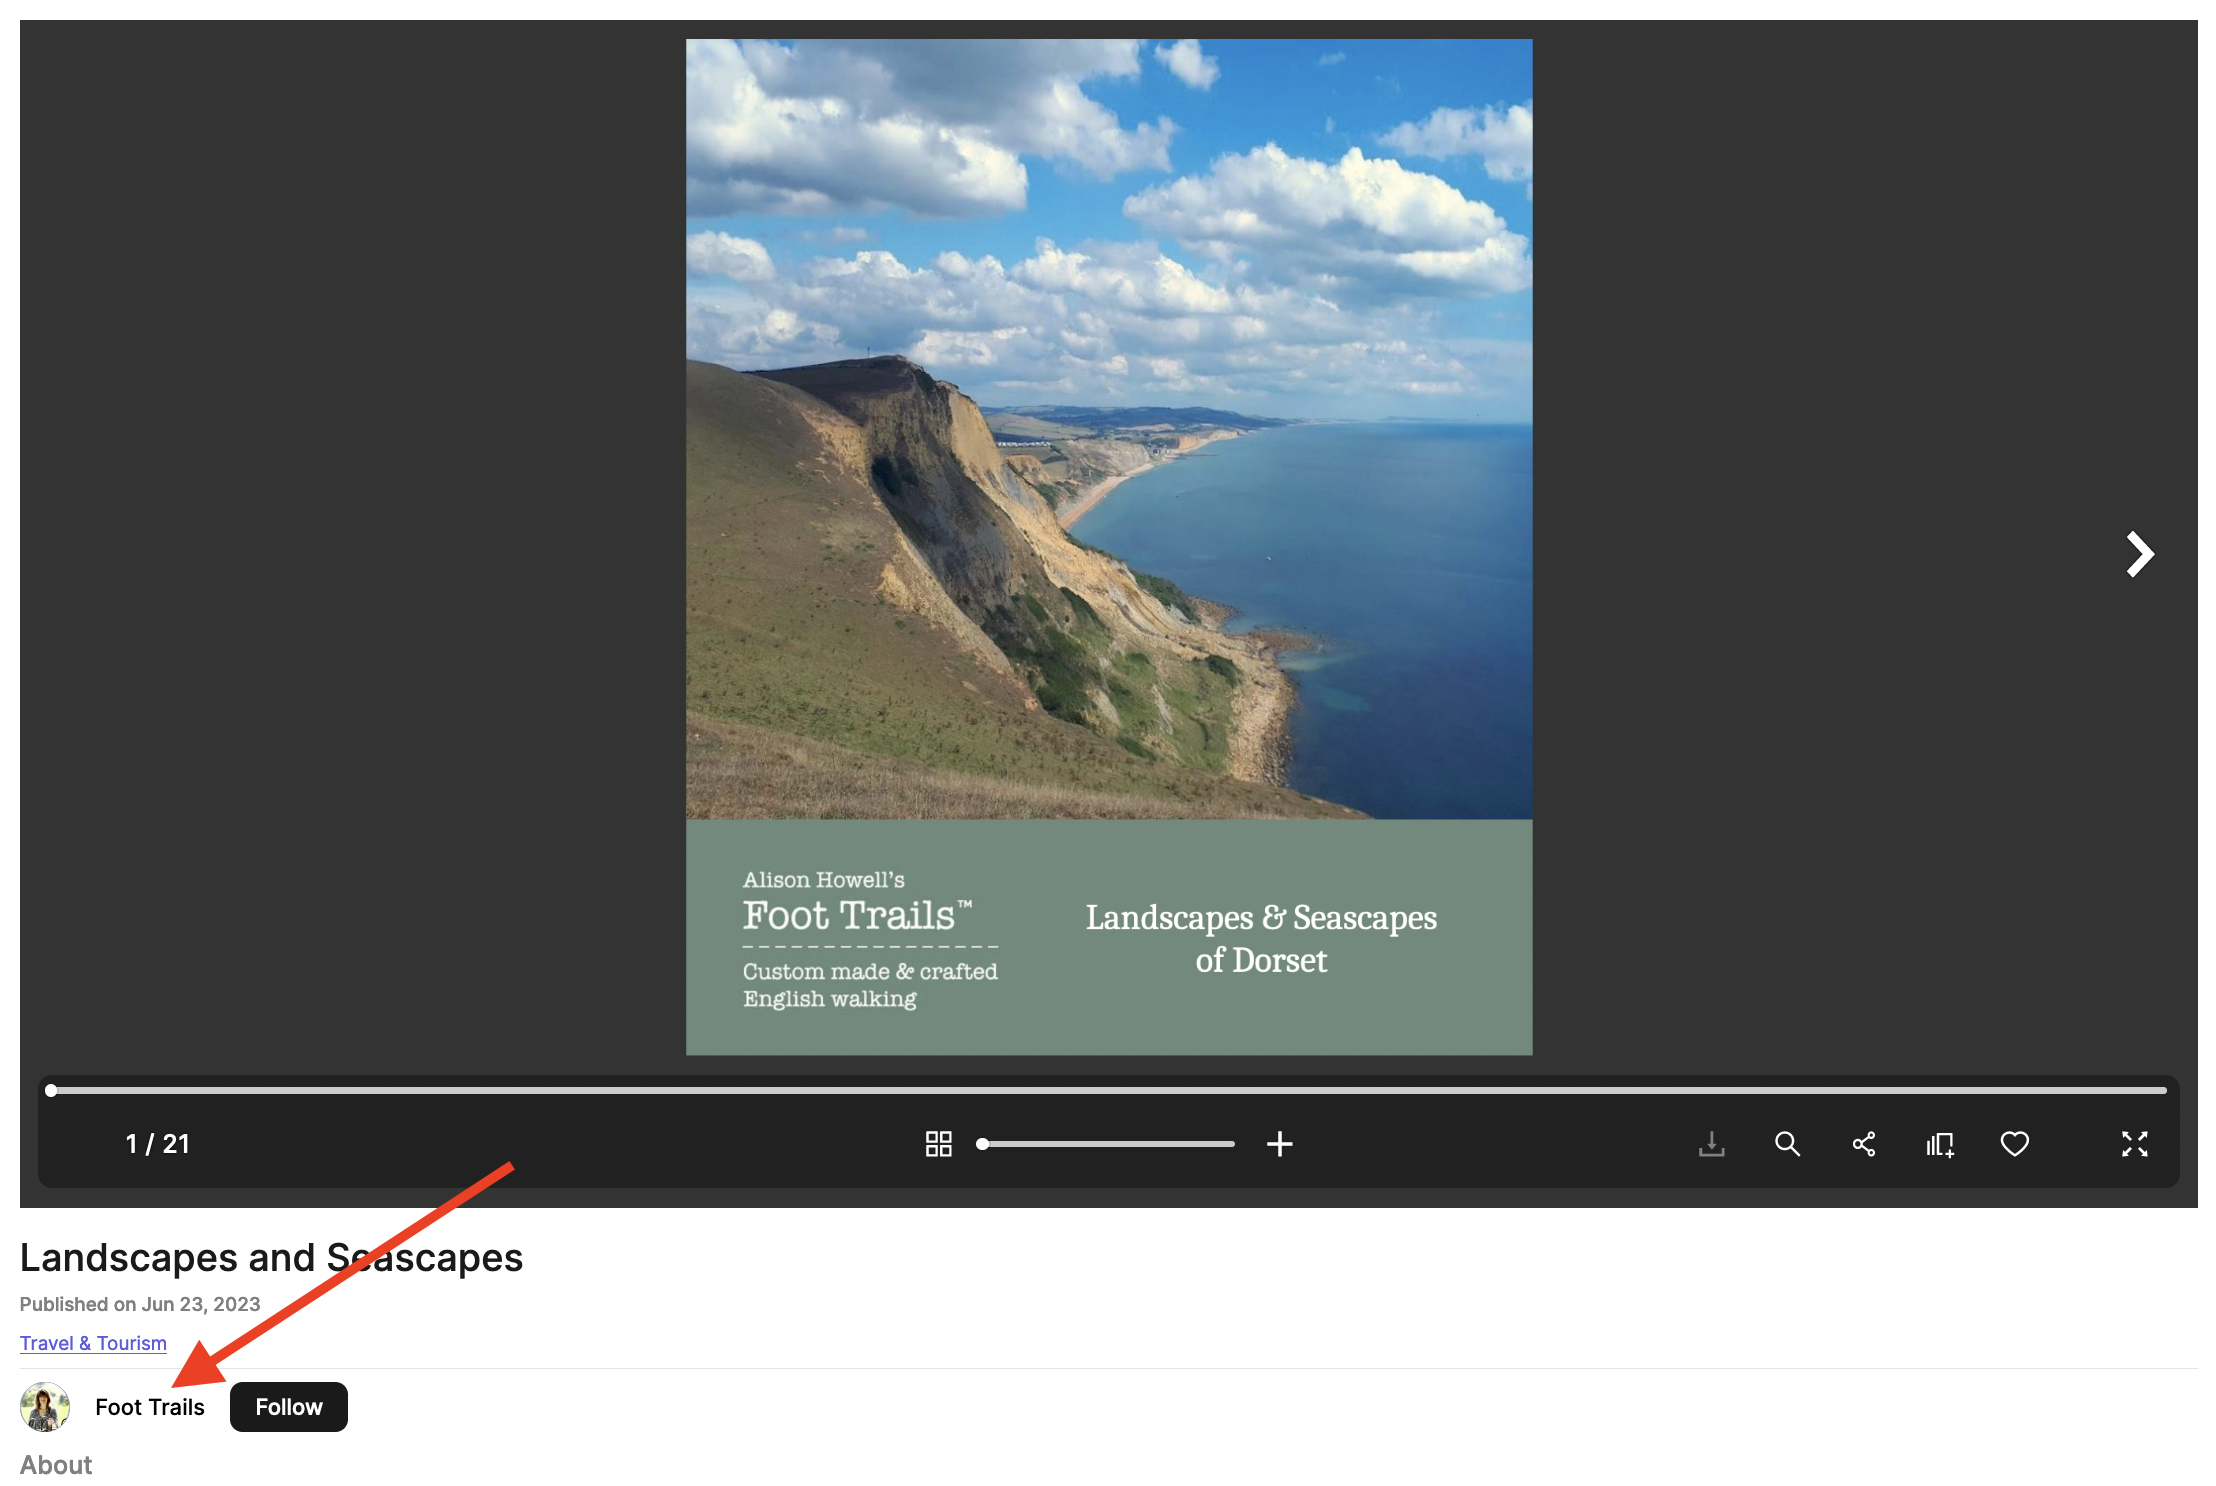Open the page grid overview icon
Image resolution: width=2216 pixels, height=1486 pixels.
[x=938, y=1144]
